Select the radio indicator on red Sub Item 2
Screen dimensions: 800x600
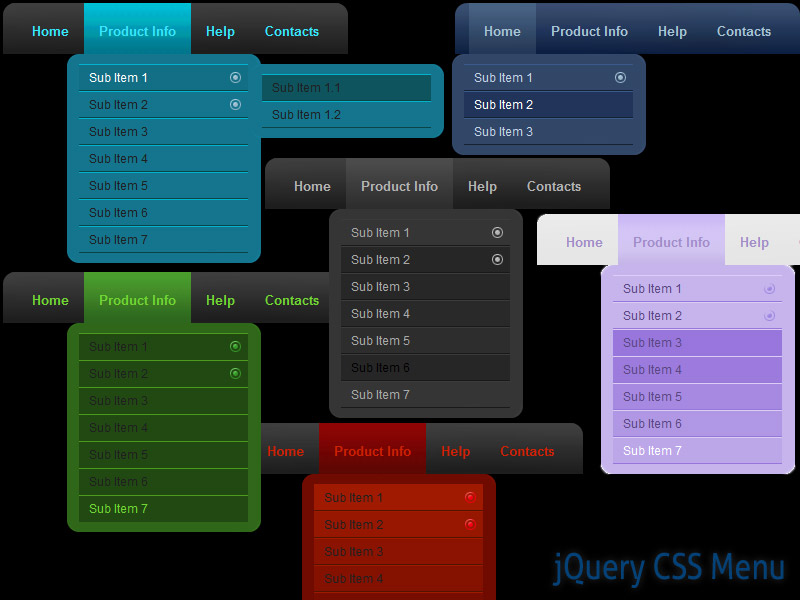(470, 524)
